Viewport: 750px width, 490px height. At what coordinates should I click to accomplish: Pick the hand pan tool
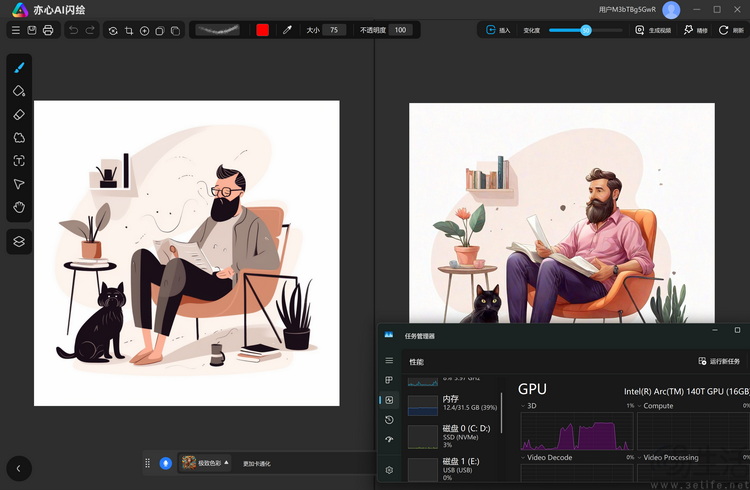(x=19, y=207)
